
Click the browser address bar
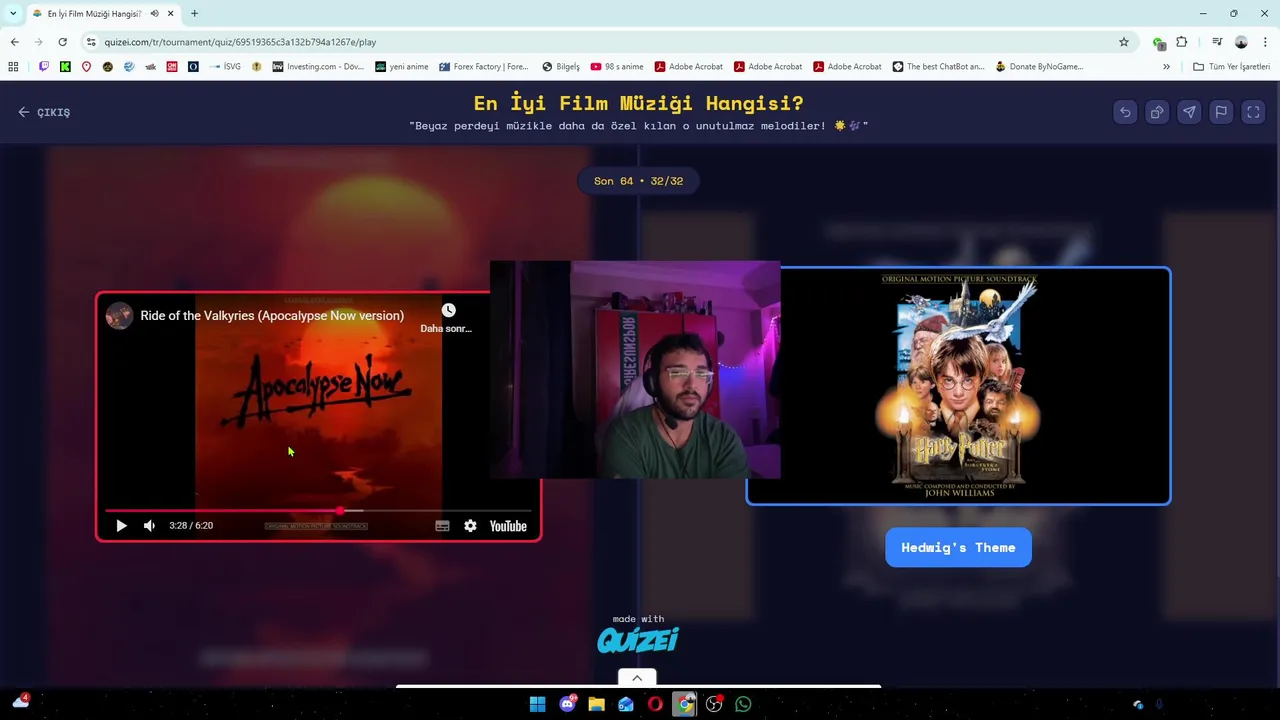[x=600, y=42]
